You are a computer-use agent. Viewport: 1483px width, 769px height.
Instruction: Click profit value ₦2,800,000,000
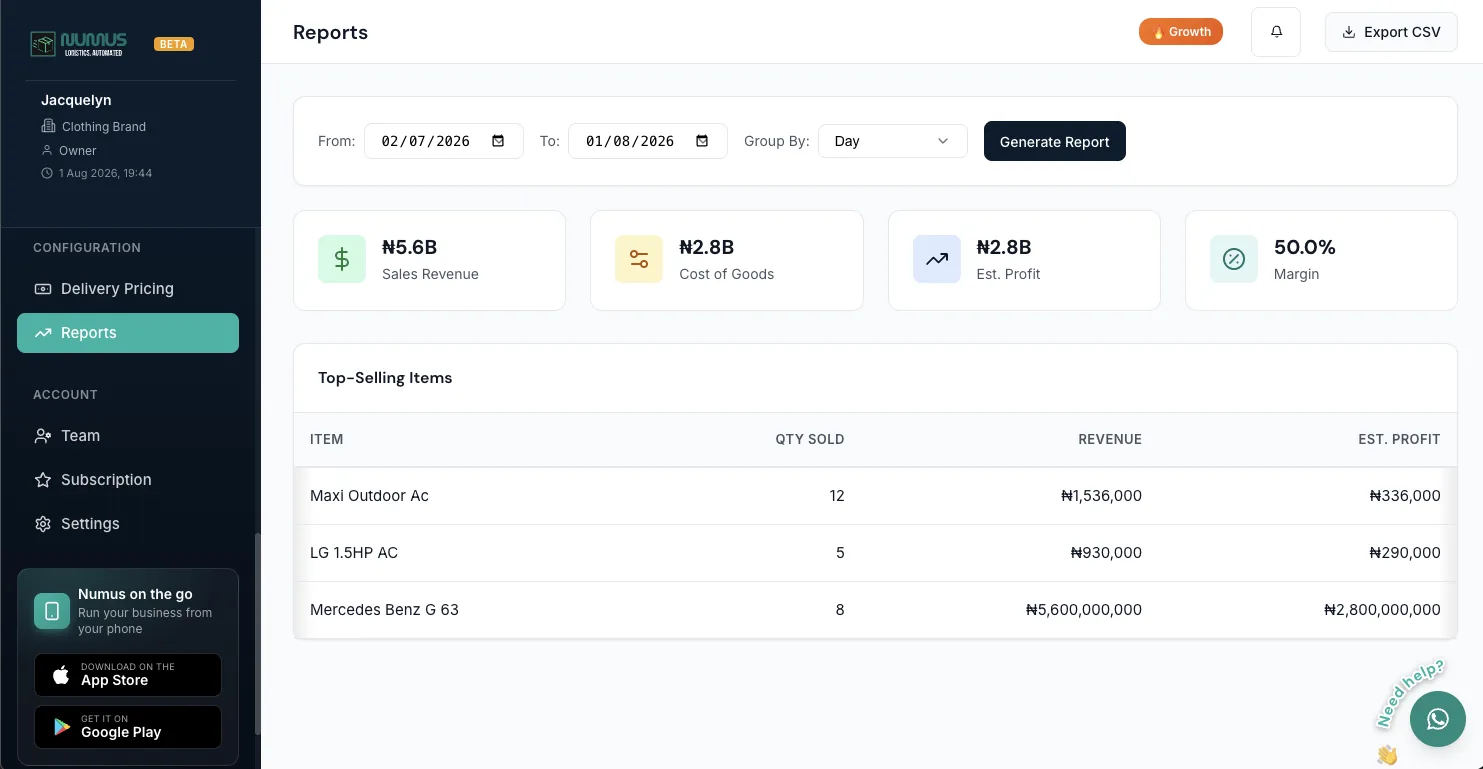[x=1382, y=610]
